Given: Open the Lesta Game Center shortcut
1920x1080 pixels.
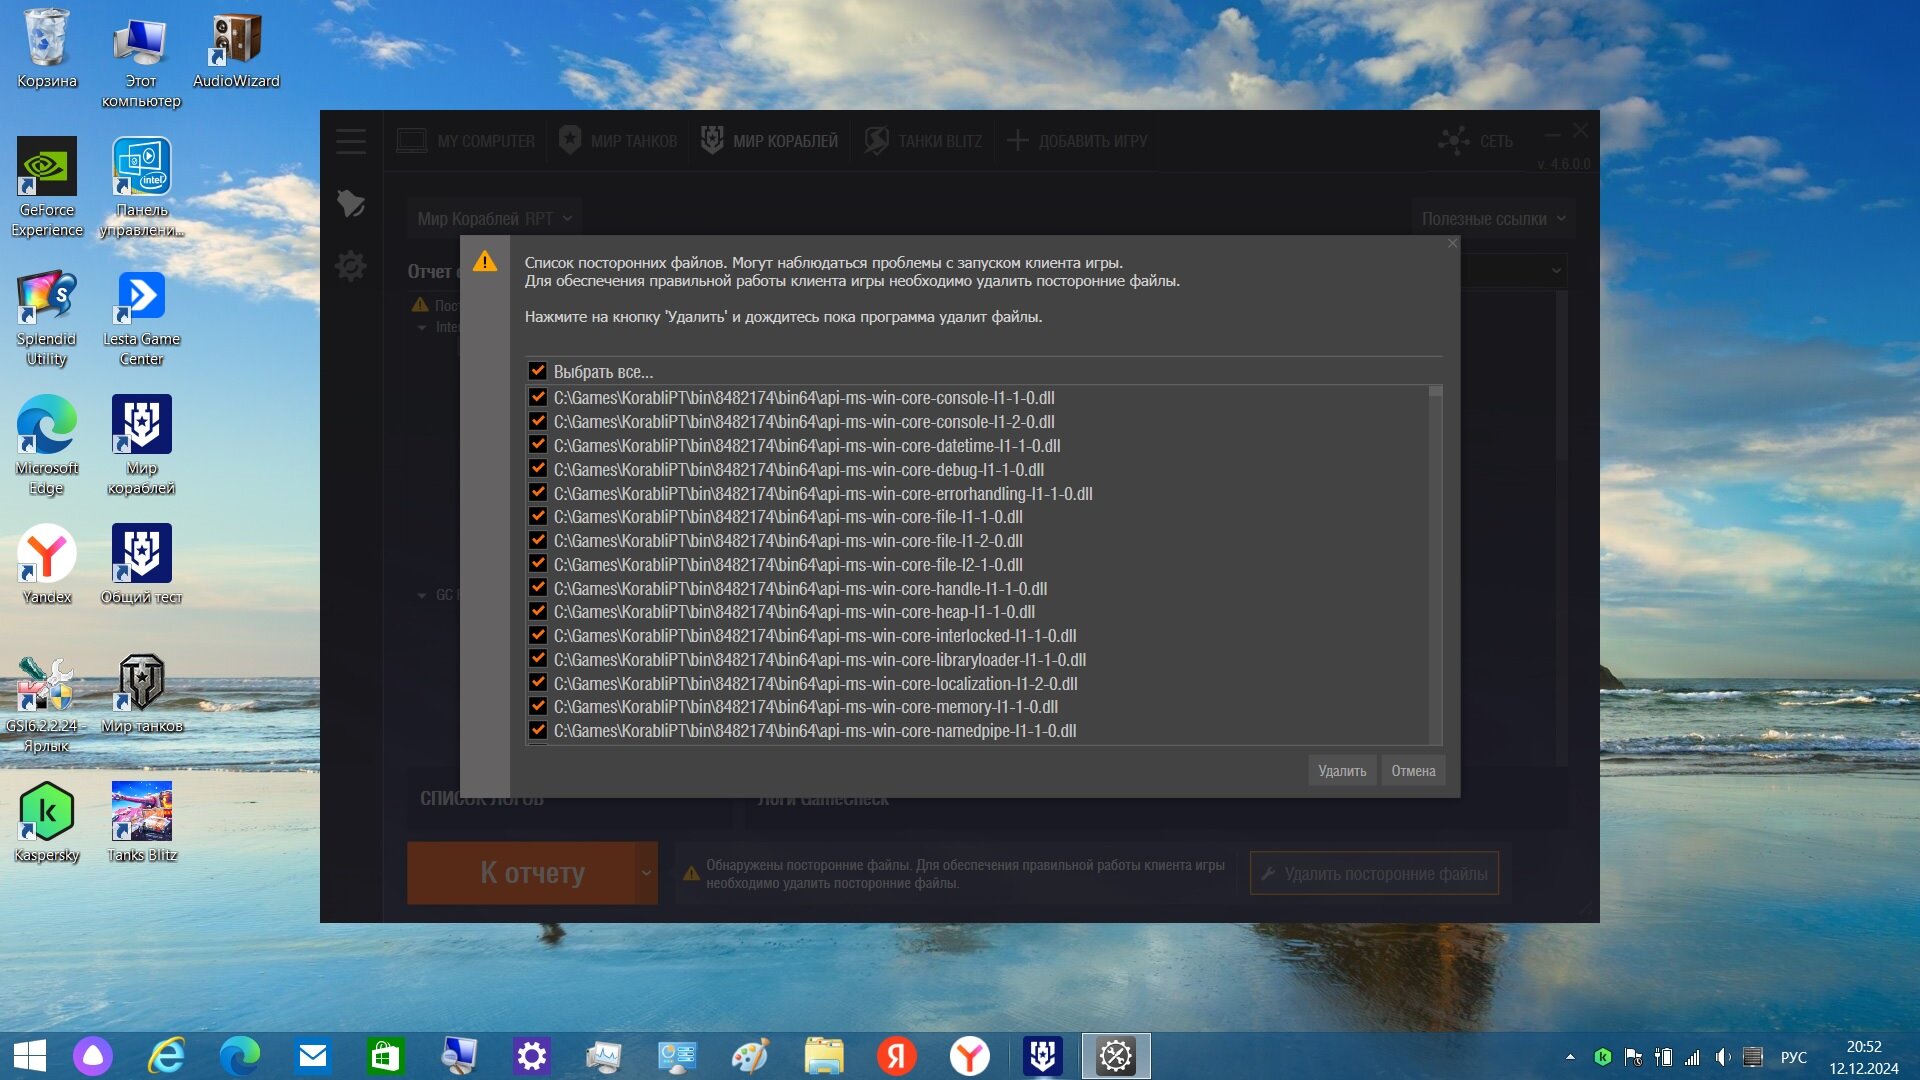Looking at the screenshot, I should [x=141, y=318].
